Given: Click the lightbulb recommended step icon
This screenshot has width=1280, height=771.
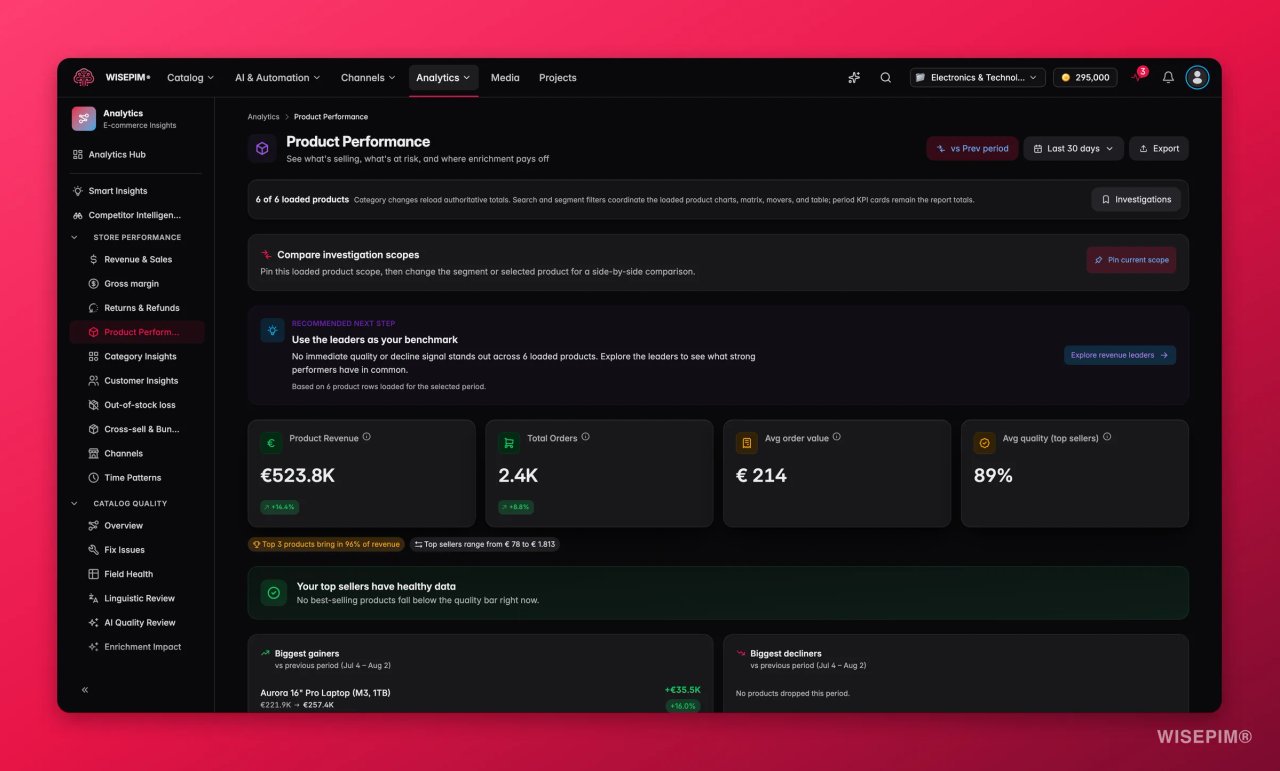Looking at the screenshot, I should (272, 331).
